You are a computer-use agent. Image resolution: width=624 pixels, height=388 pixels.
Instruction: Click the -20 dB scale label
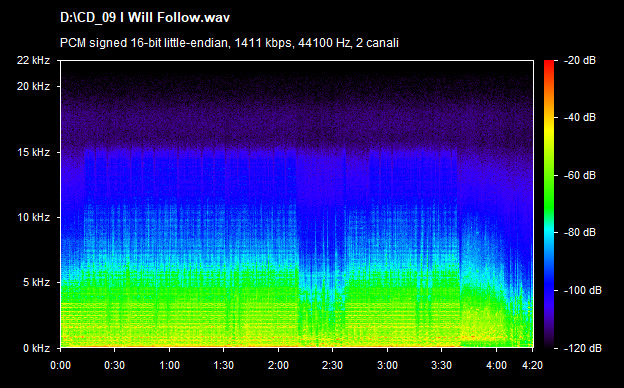(x=580, y=60)
